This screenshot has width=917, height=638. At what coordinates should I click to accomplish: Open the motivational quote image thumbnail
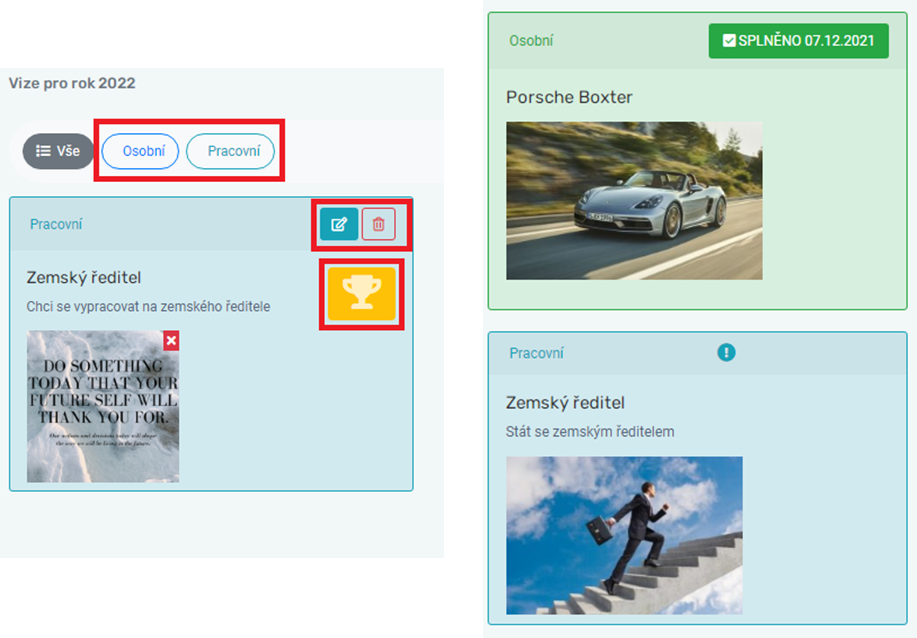(x=103, y=406)
